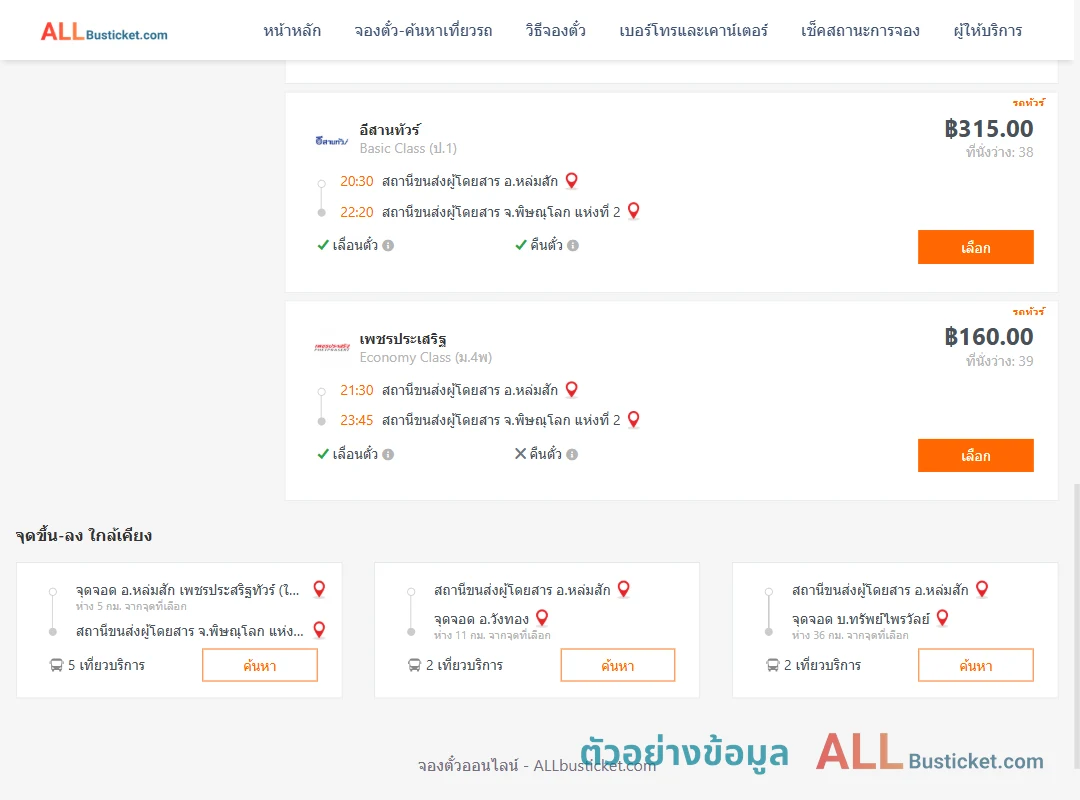Click ที่นั่งว่าง: 39 seat count
This screenshot has width=1080, height=800.
point(999,361)
